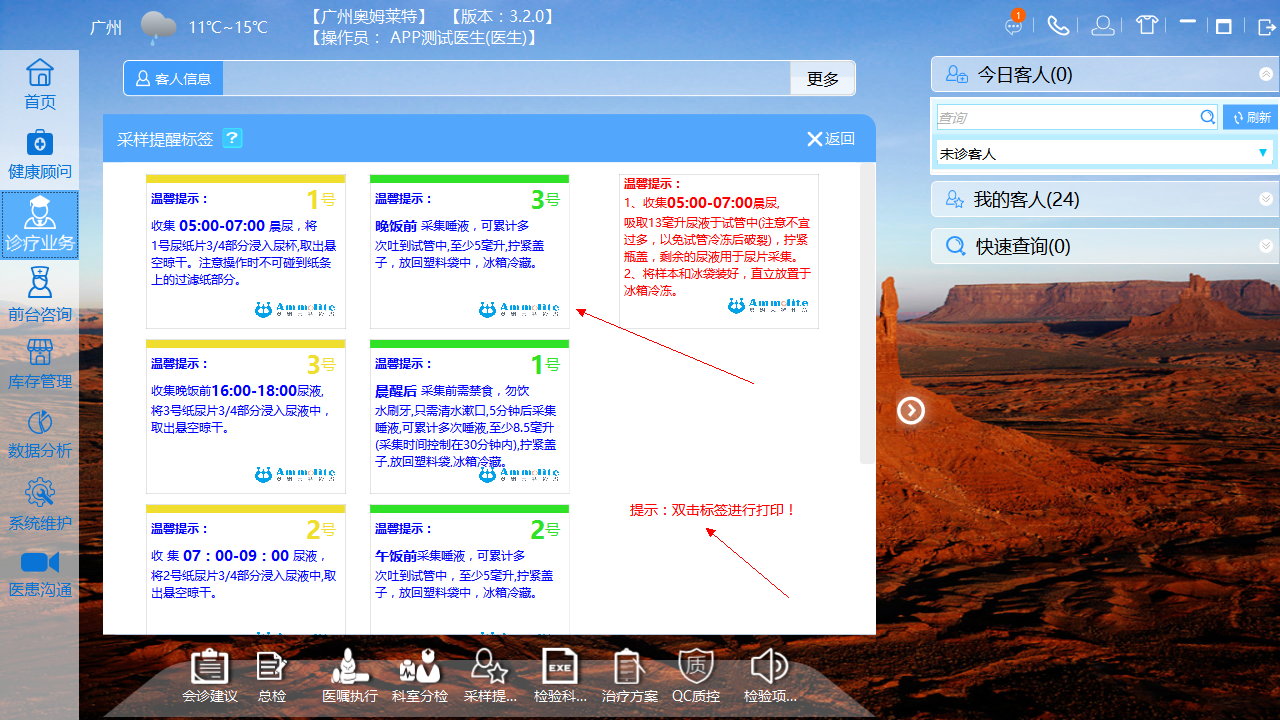Click the 刷新 button
This screenshot has height=720, width=1280.
1250,117
